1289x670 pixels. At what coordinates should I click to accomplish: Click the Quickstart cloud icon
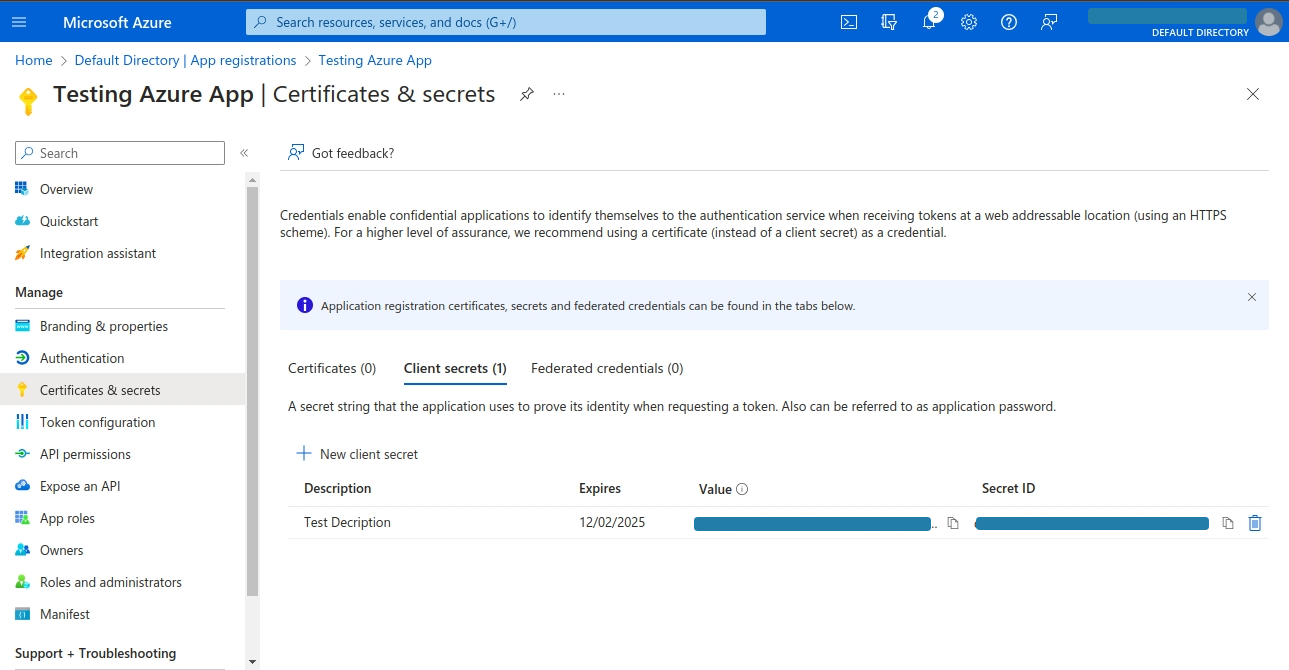point(22,221)
